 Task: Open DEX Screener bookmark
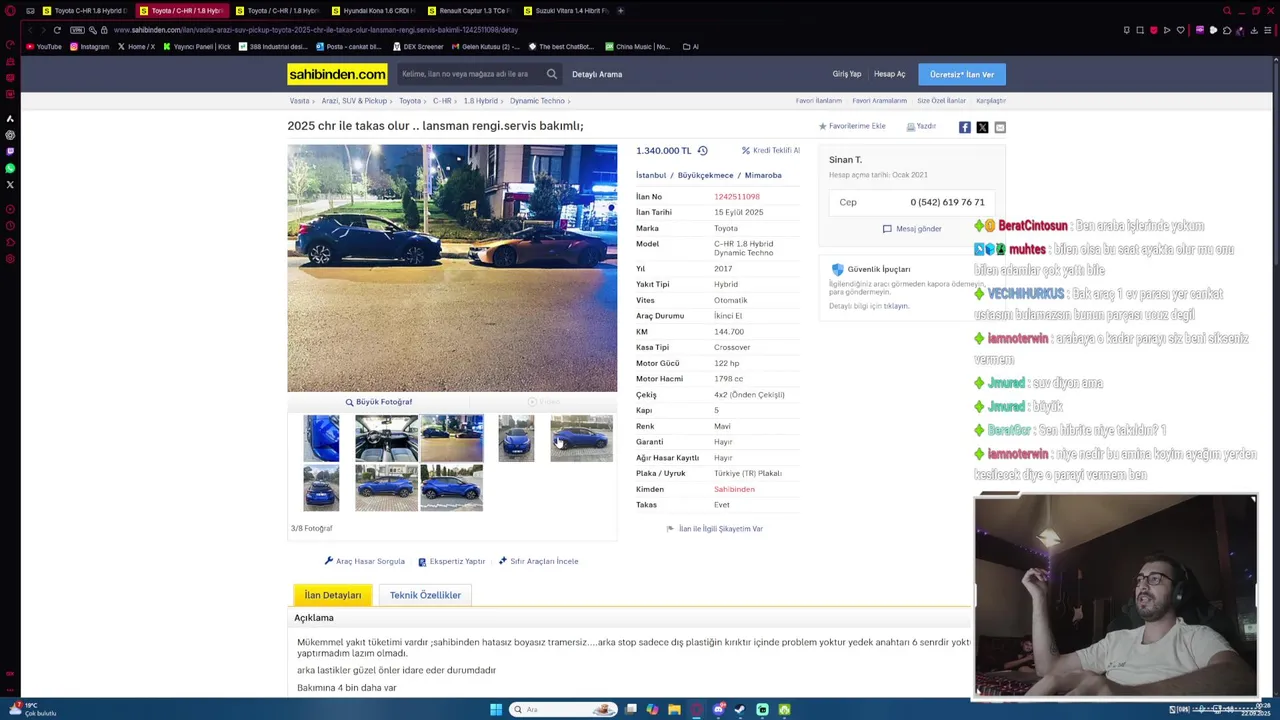coord(418,46)
